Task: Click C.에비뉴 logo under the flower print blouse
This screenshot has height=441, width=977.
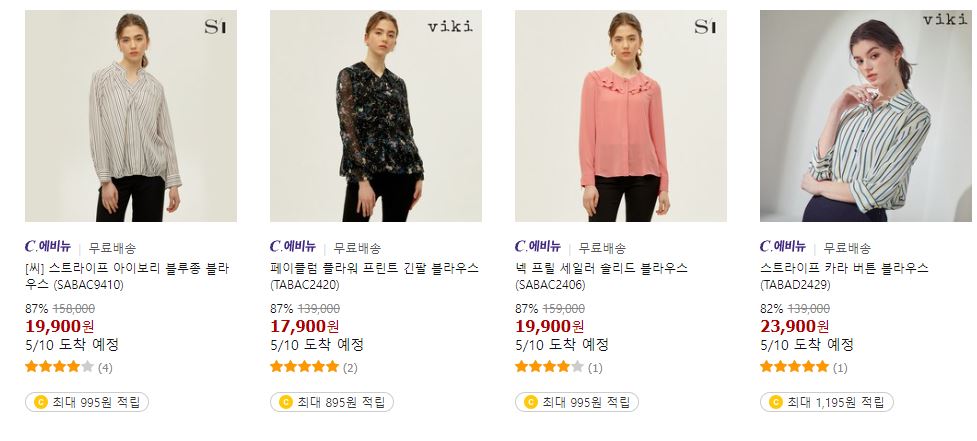Action: pyautogui.click(x=293, y=247)
